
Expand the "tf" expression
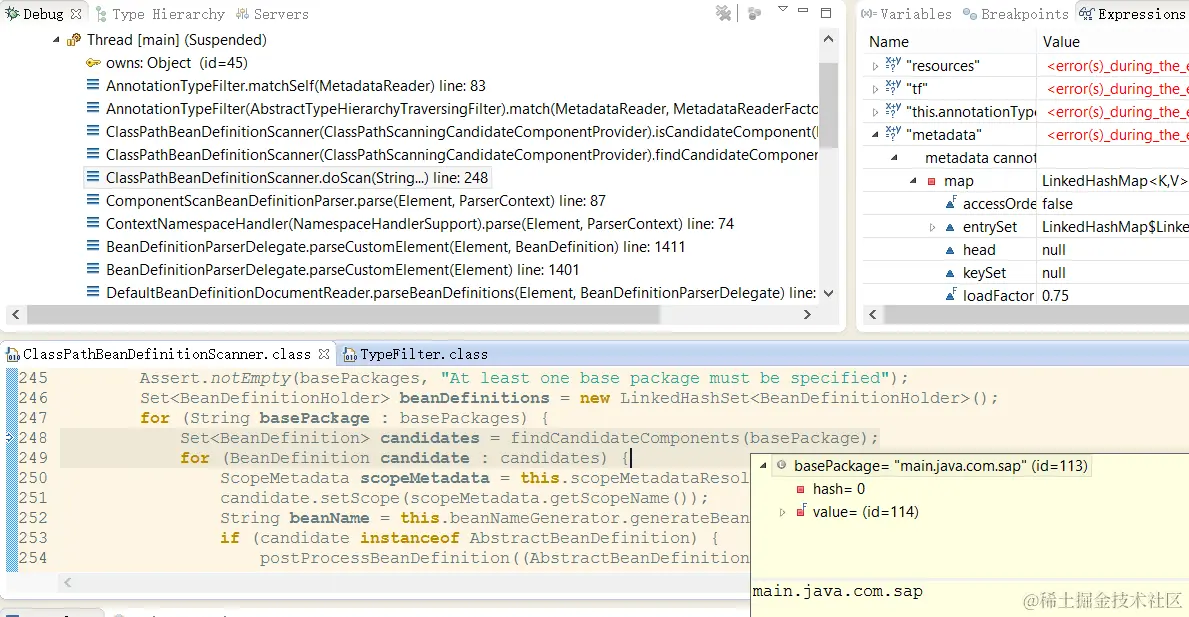[x=875, y=89]
